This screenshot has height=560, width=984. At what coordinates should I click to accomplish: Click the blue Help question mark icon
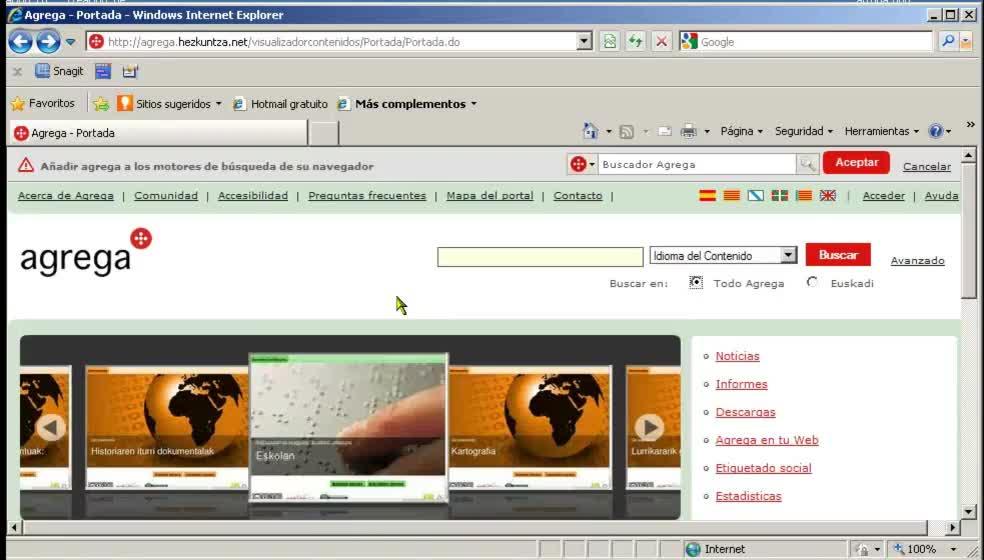pyautogui.click(x=936, y=131)
